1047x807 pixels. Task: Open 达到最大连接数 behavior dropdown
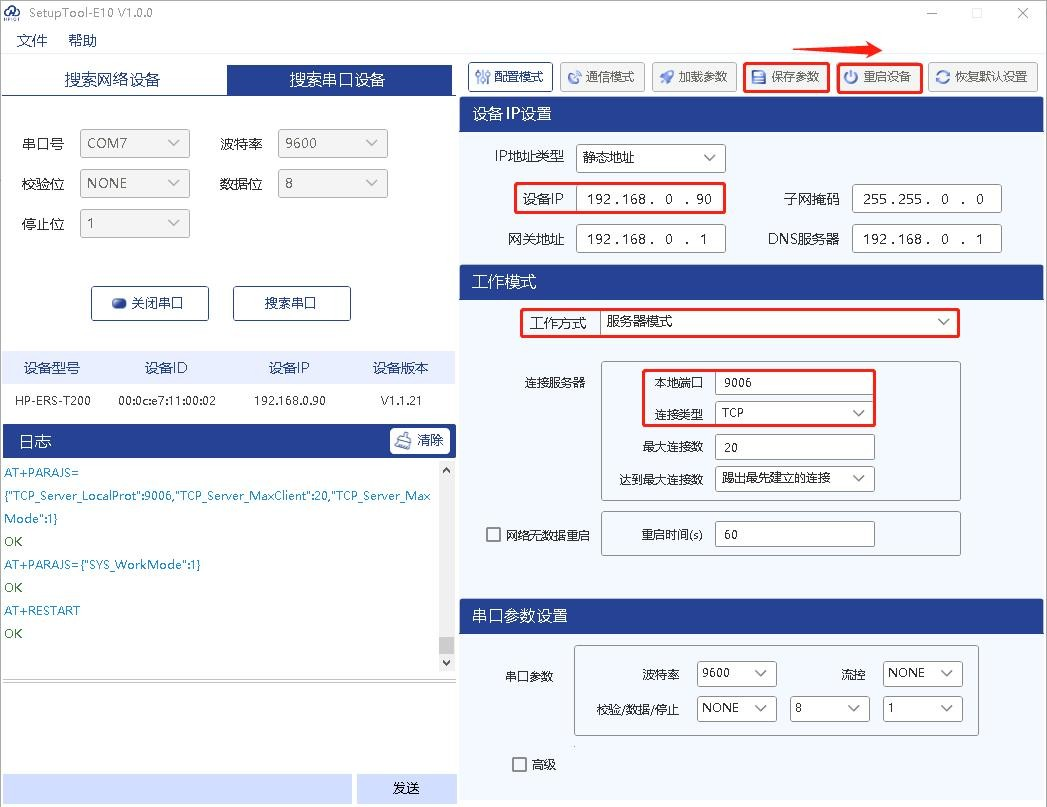(x=794, y=479)
